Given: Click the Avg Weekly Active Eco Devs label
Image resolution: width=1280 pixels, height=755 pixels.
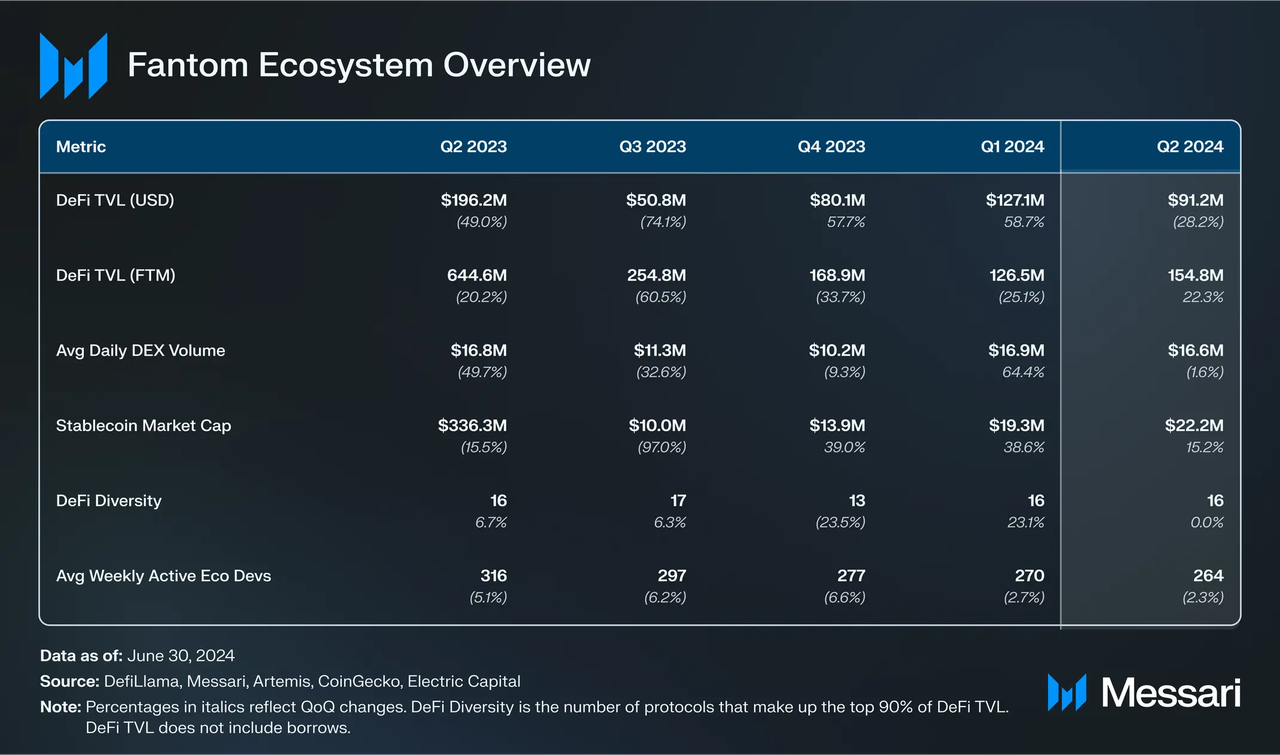Looking at the screenshot, I should tap(163, 575).
